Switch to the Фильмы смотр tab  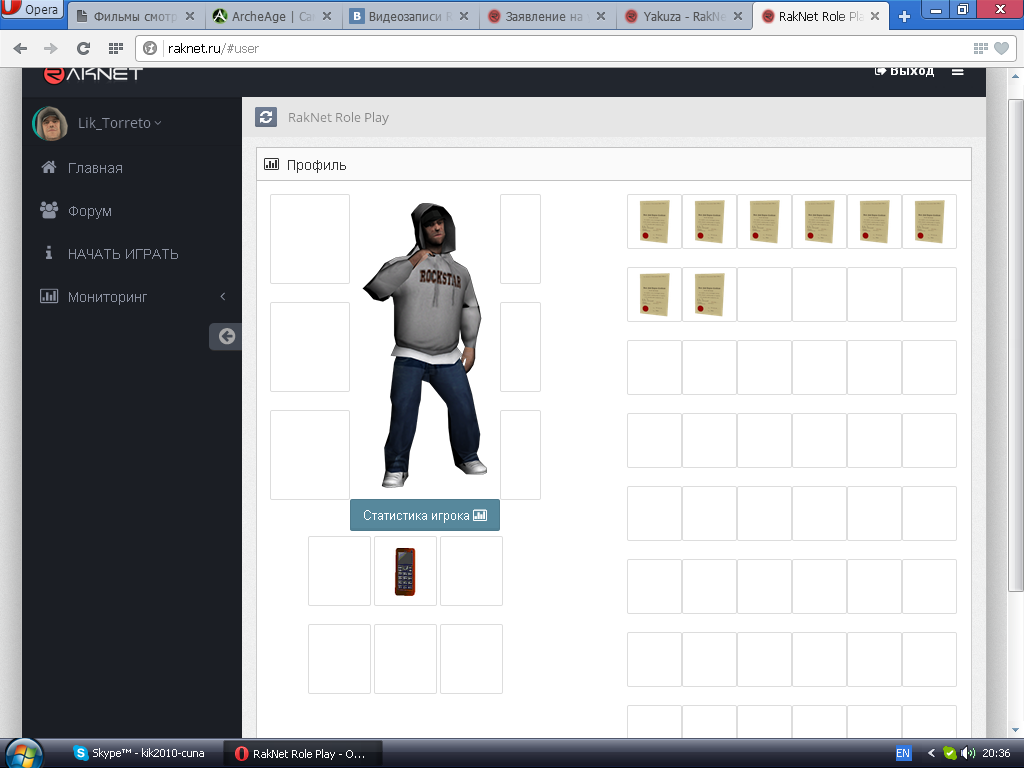click(x=135, y=16)
